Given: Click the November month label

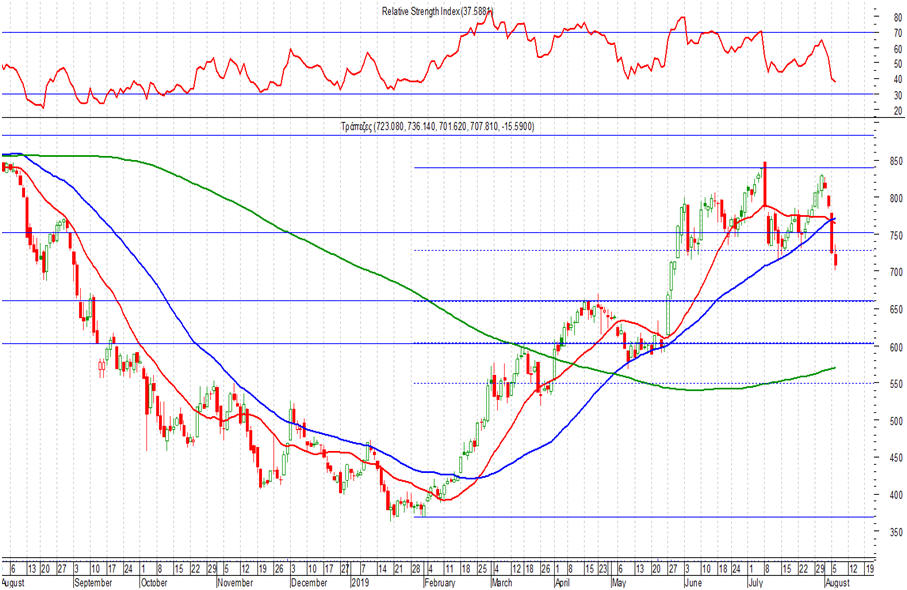Looking at the screenshot, I should point(237,582).
